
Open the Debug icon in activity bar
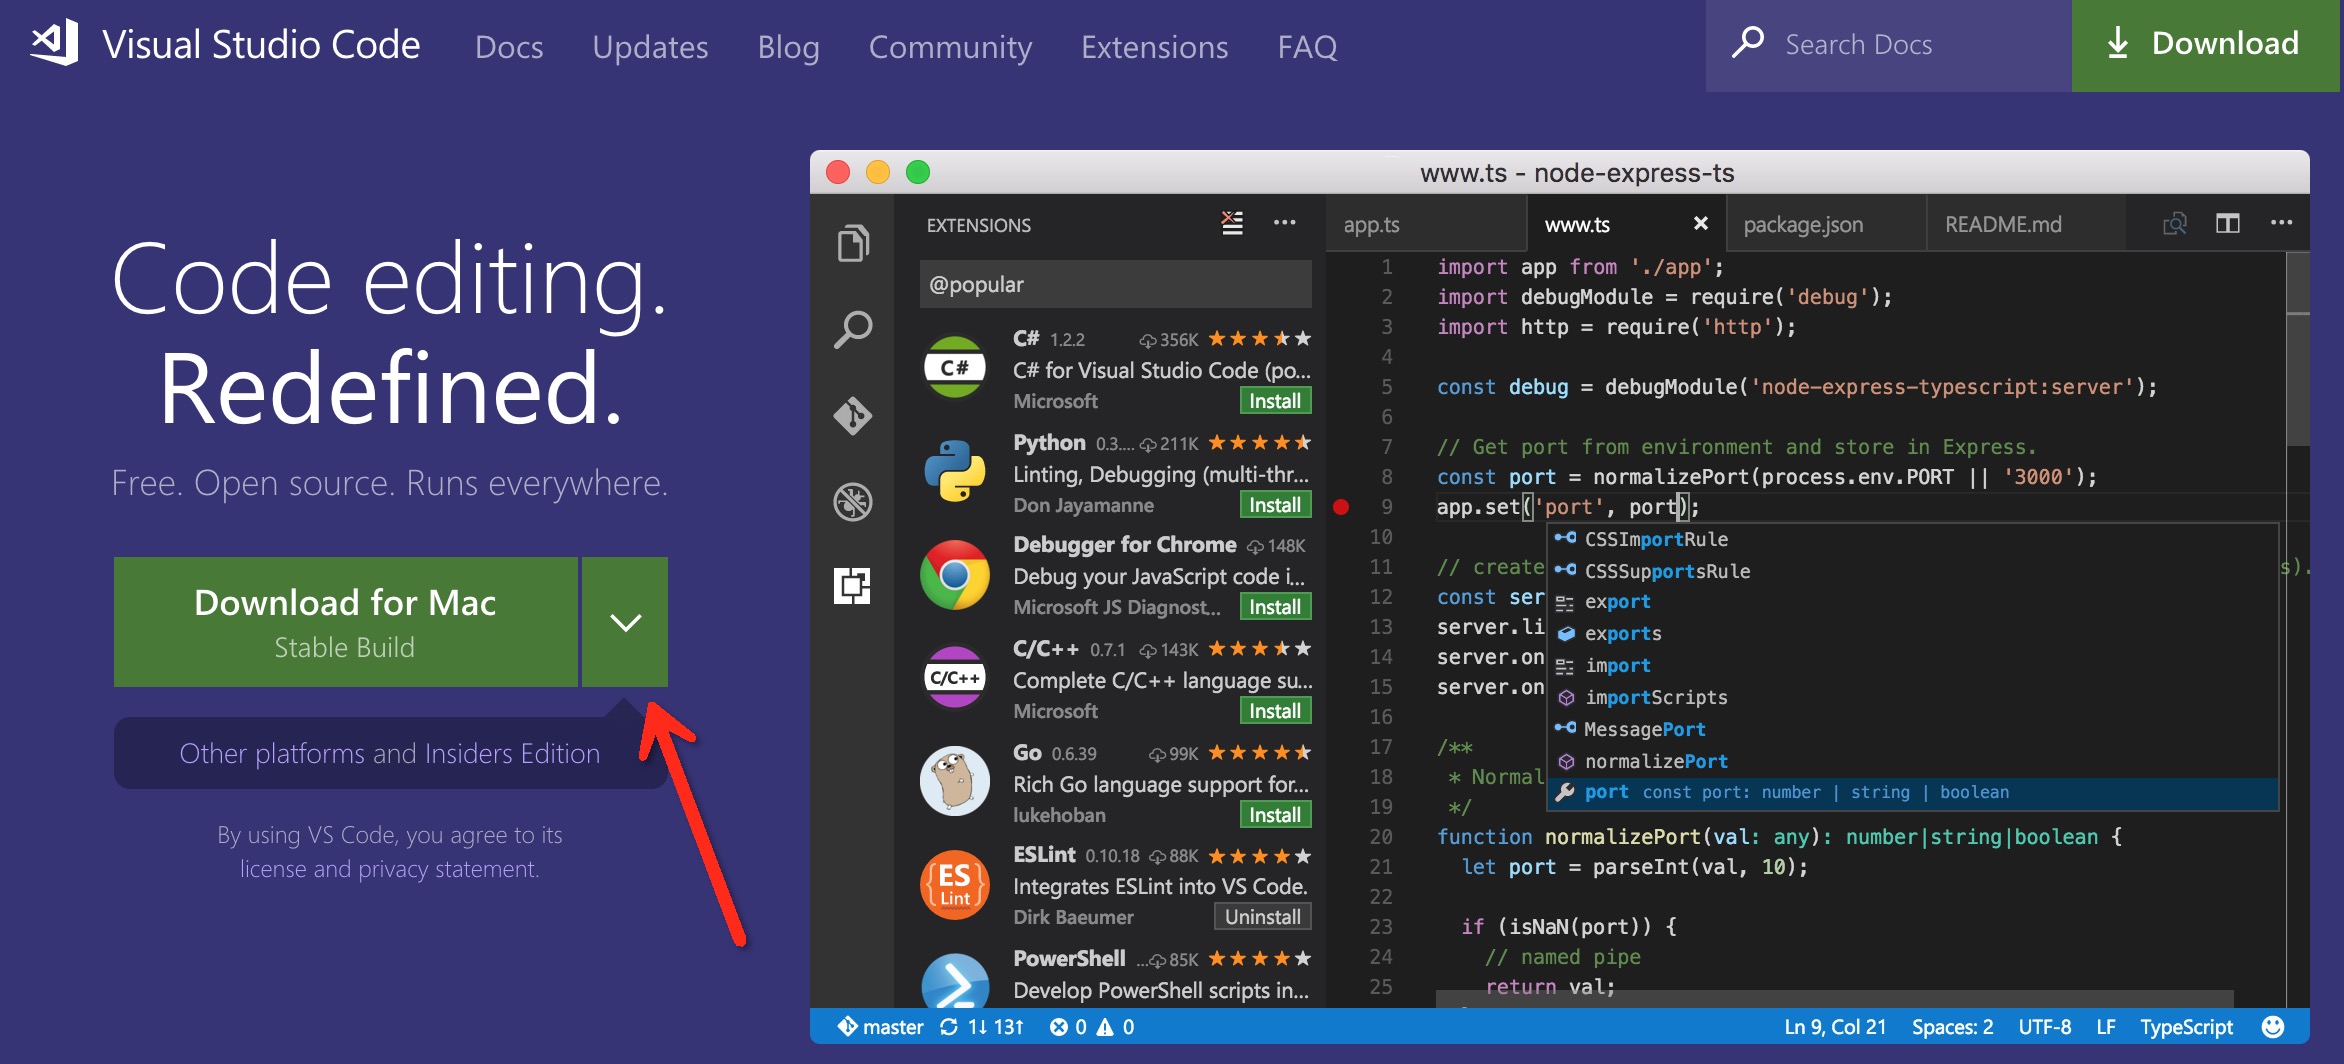[x=853, y=501]
